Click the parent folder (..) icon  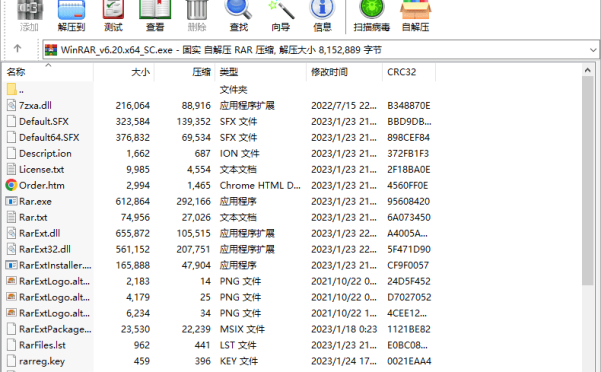[x=11, y=89]
